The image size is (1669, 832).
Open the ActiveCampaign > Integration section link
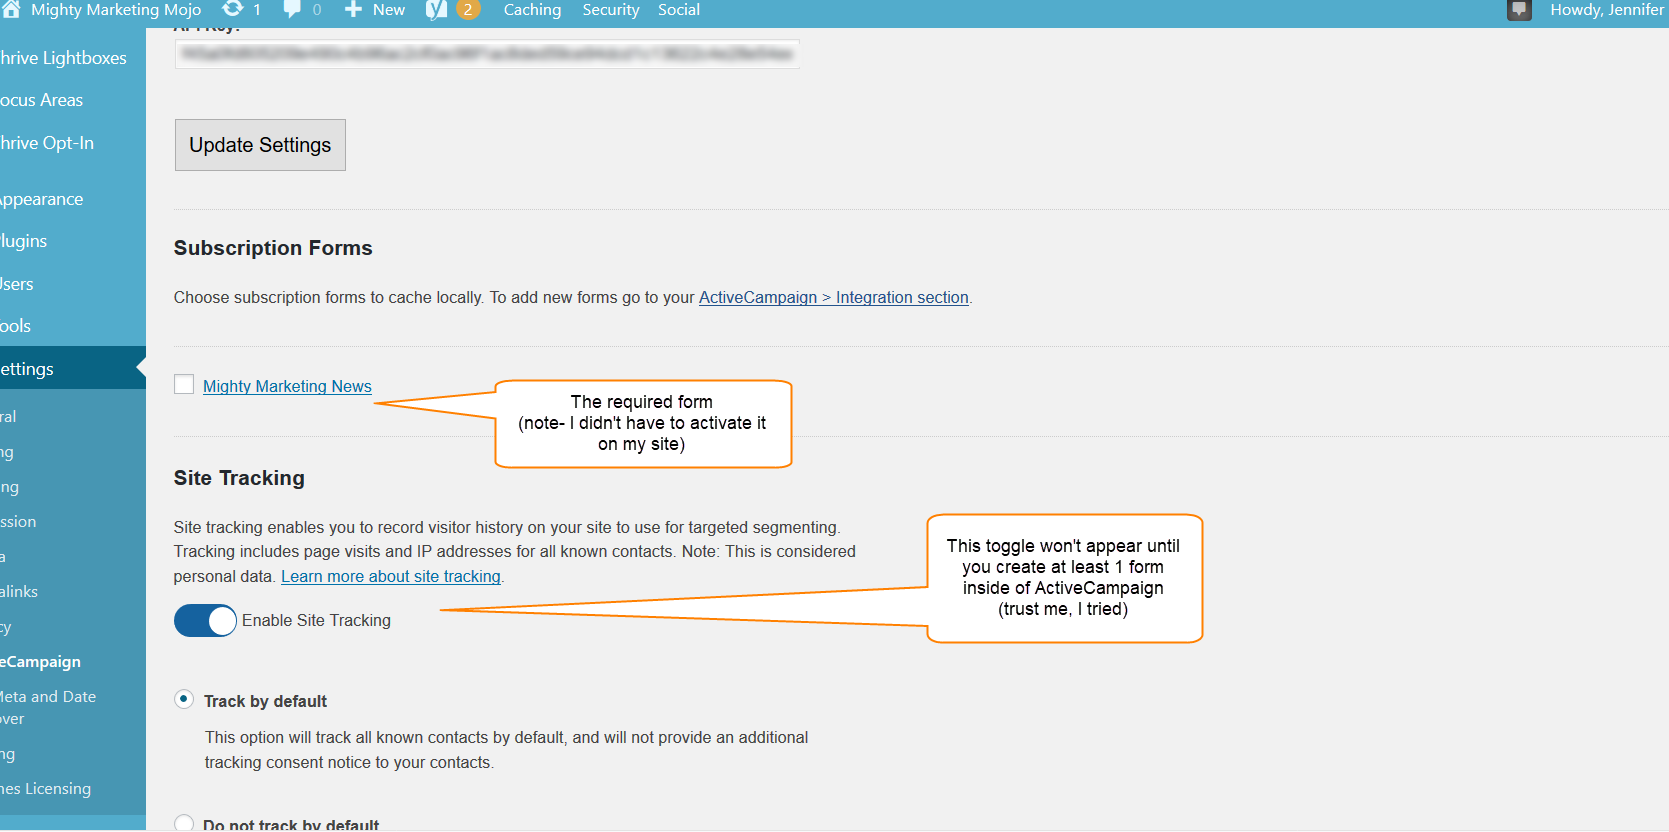tap(834, 297)
